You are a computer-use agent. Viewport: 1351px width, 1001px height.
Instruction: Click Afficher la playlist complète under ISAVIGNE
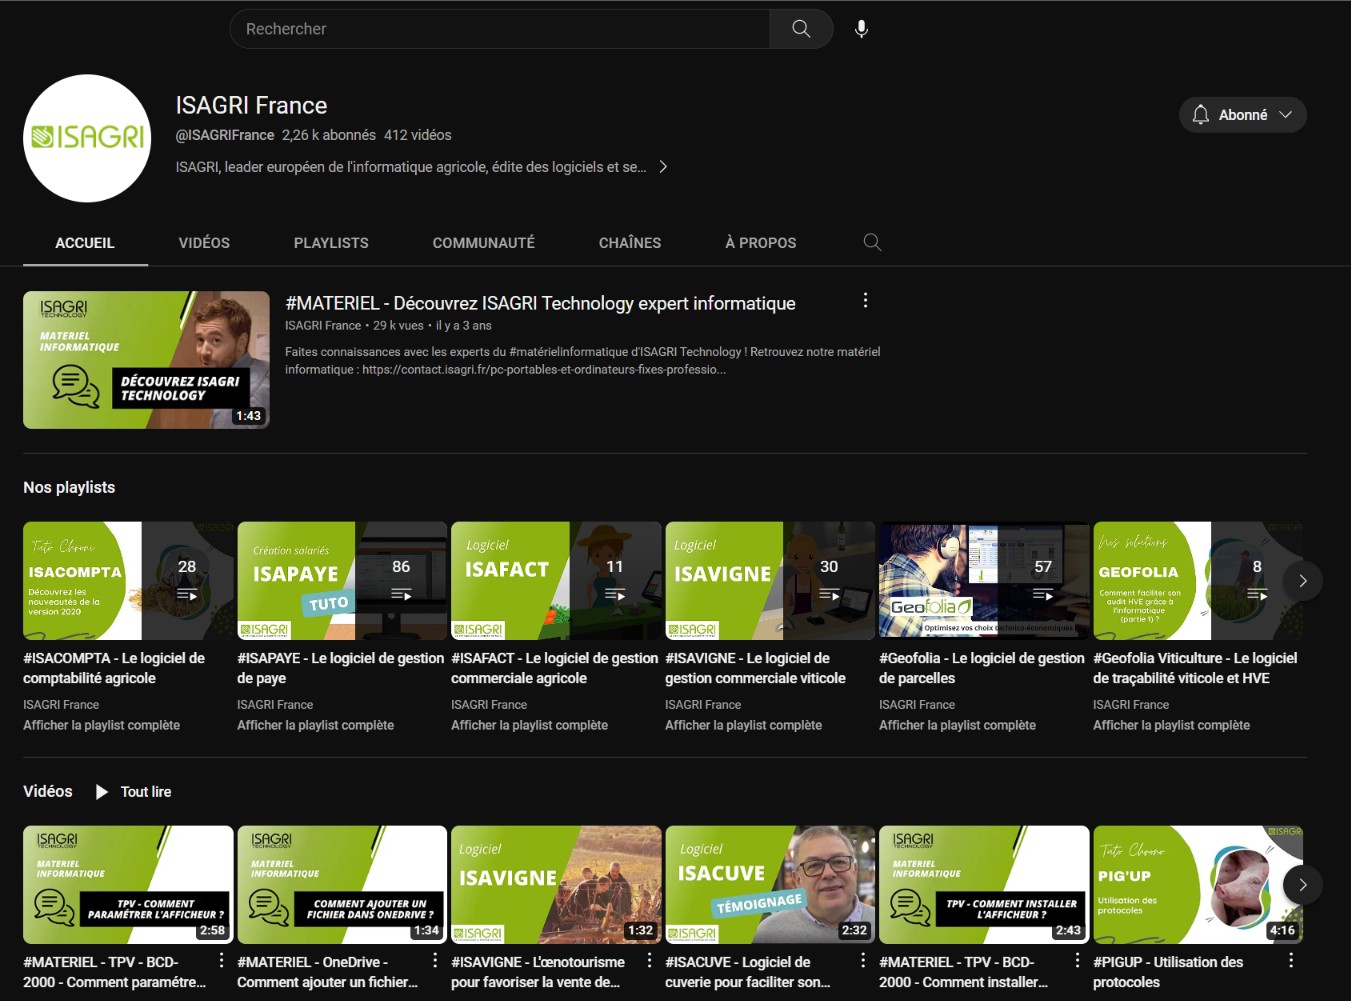[743, 725]
